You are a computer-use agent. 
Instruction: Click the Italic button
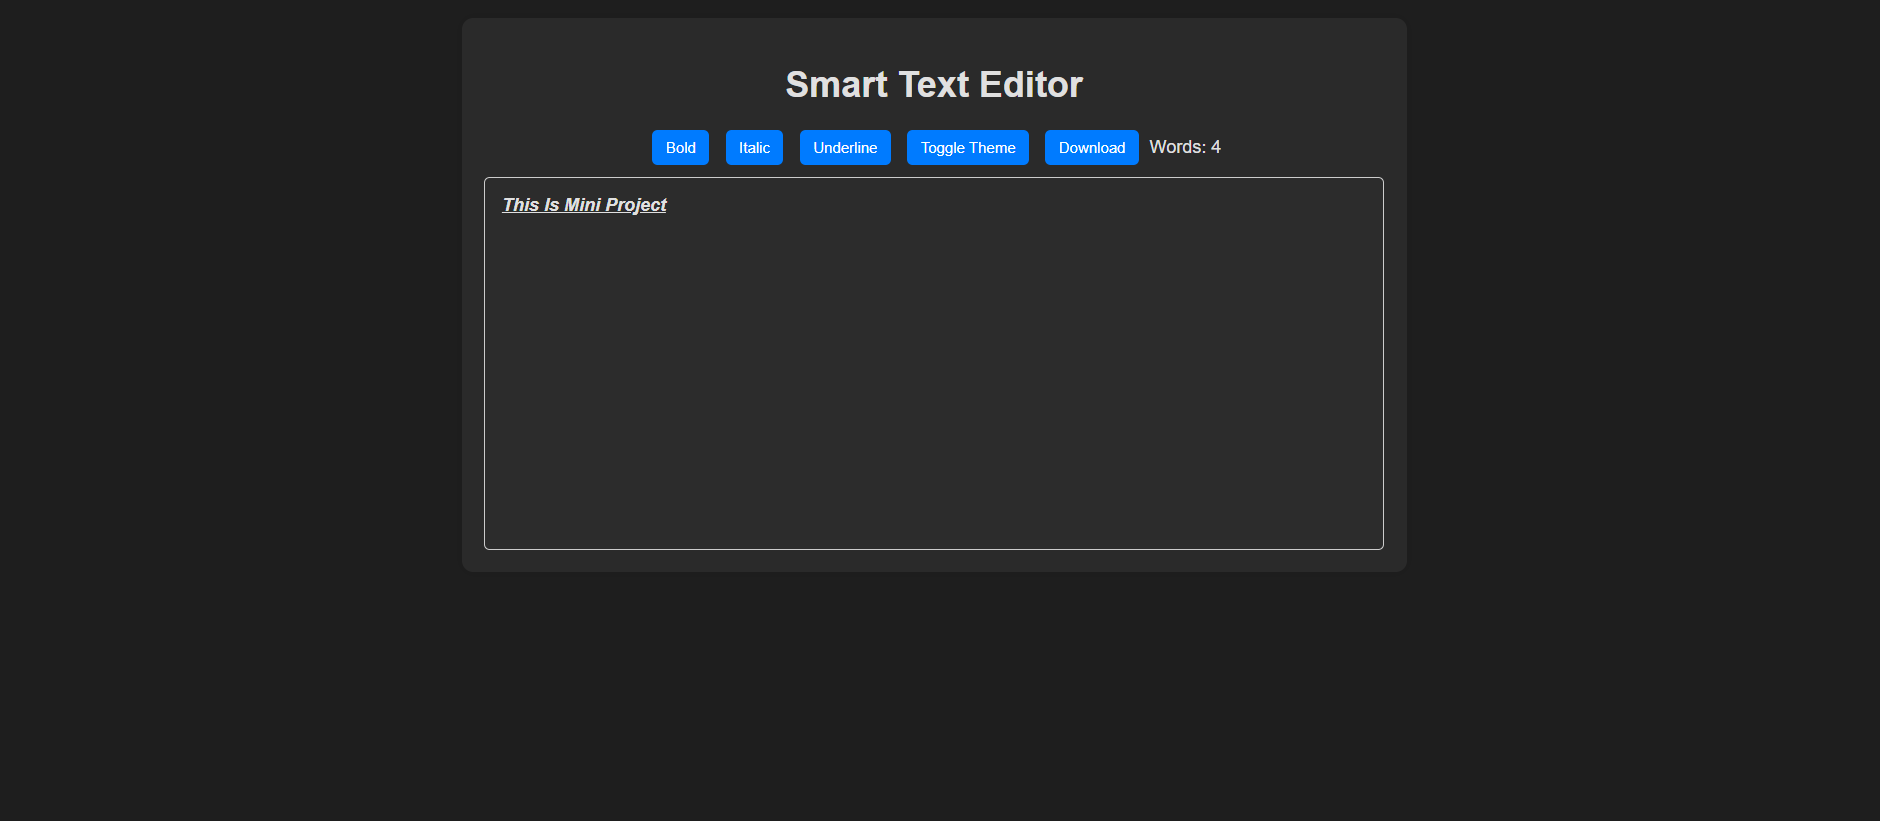pos(754,147)
